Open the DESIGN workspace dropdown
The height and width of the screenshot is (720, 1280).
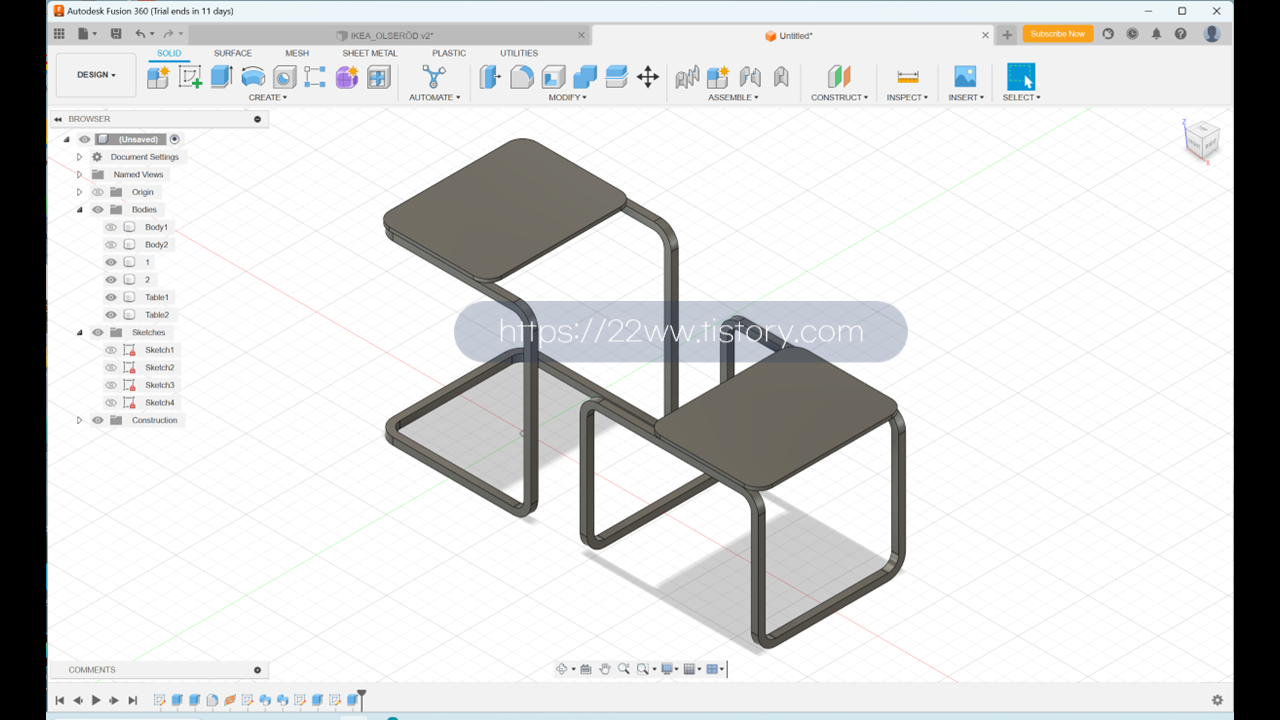tap(96, 75)
